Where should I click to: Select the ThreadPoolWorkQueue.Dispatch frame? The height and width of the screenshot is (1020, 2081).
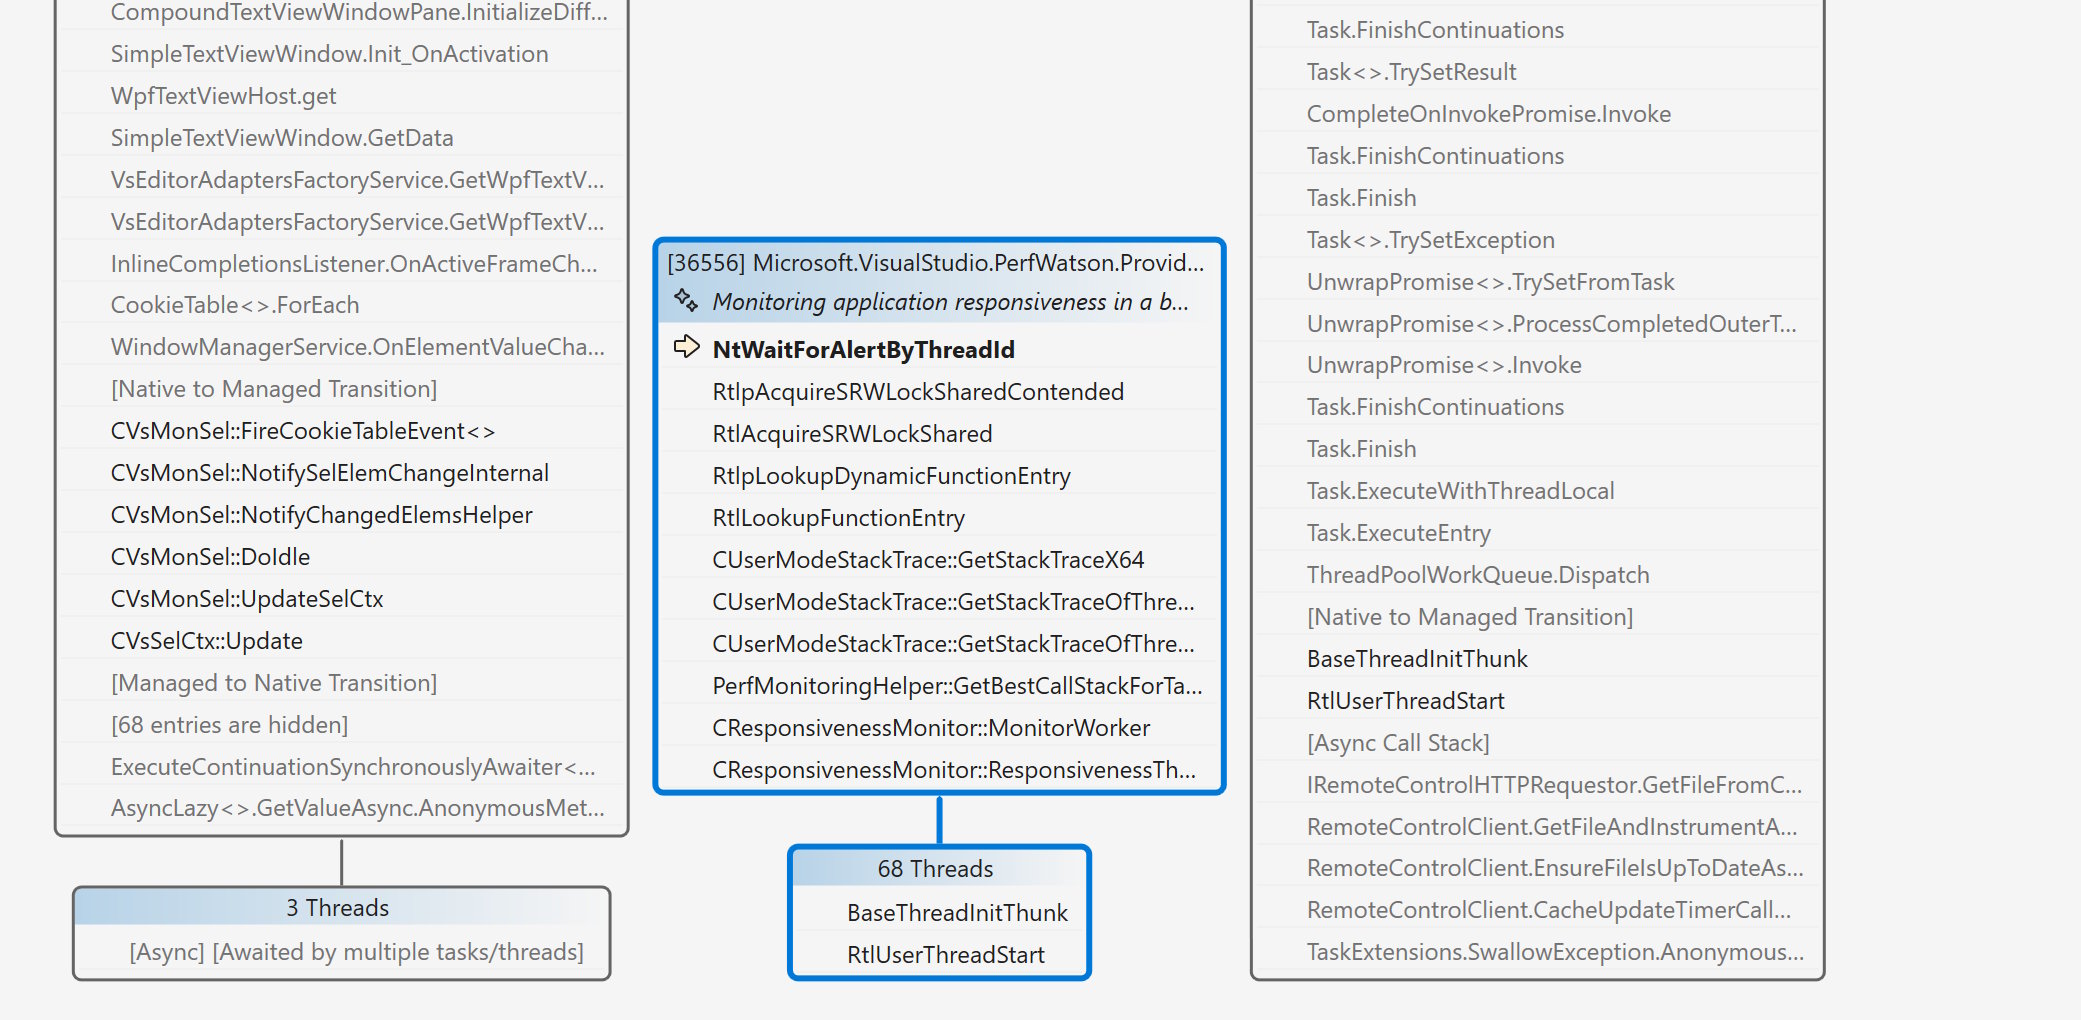(x=1478, y=575)
